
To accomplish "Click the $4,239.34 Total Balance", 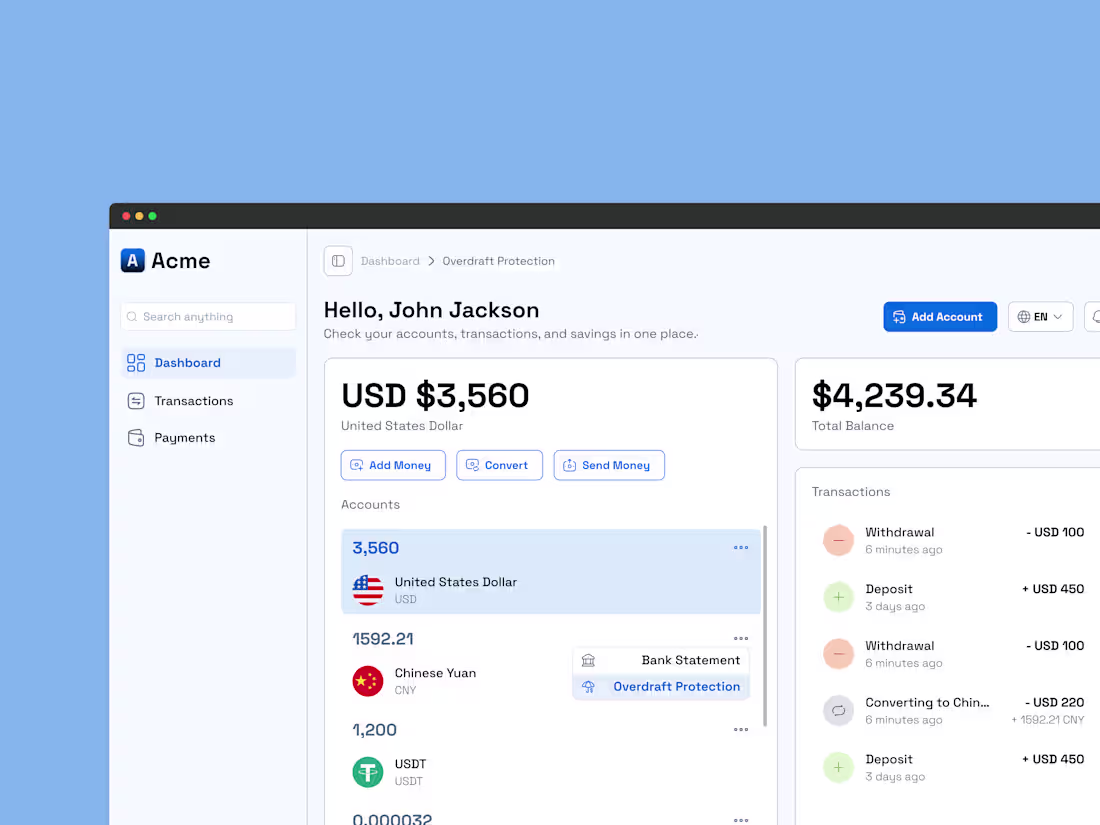I will pyautogui.click(x=894, y=395).
